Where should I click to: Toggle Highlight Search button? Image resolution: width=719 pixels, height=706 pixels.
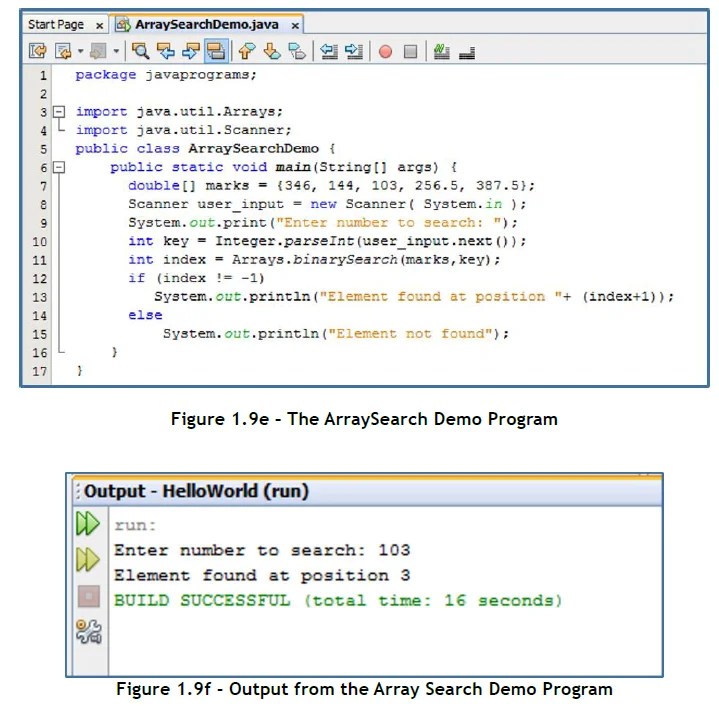(x=216, y=51)
